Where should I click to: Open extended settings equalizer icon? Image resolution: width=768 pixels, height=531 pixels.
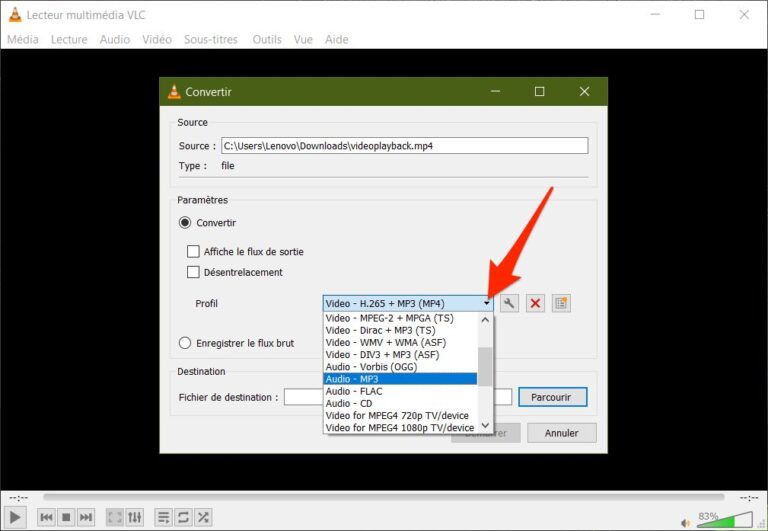135,517
